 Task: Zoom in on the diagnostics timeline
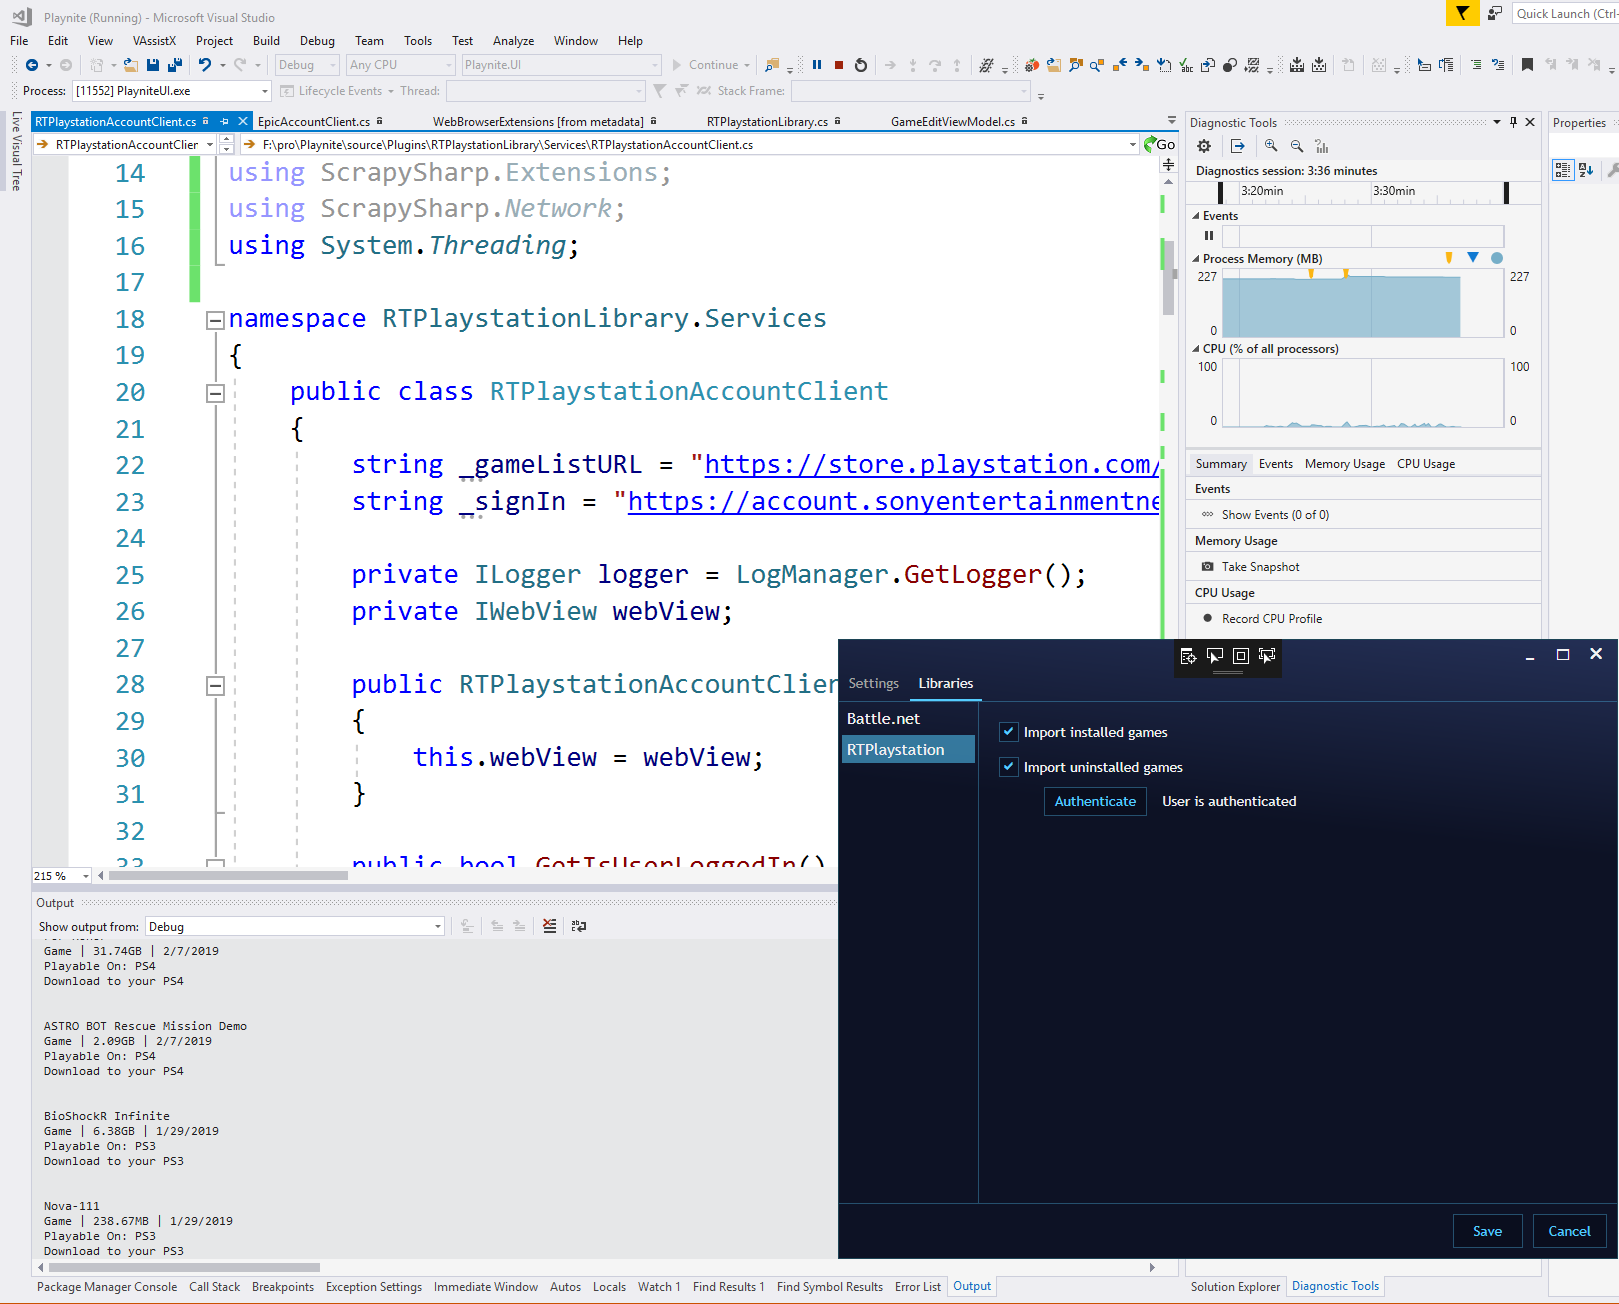(x=1271, y=146)
